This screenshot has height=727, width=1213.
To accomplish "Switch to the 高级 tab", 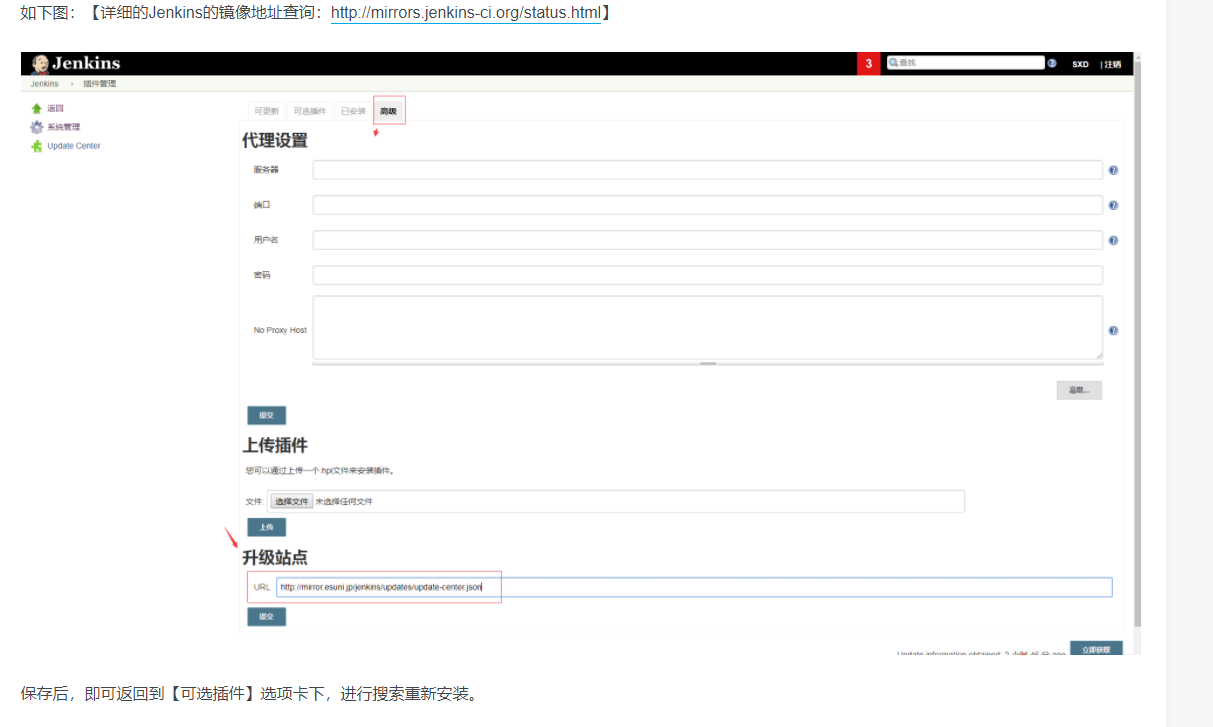I will [388, 110].
